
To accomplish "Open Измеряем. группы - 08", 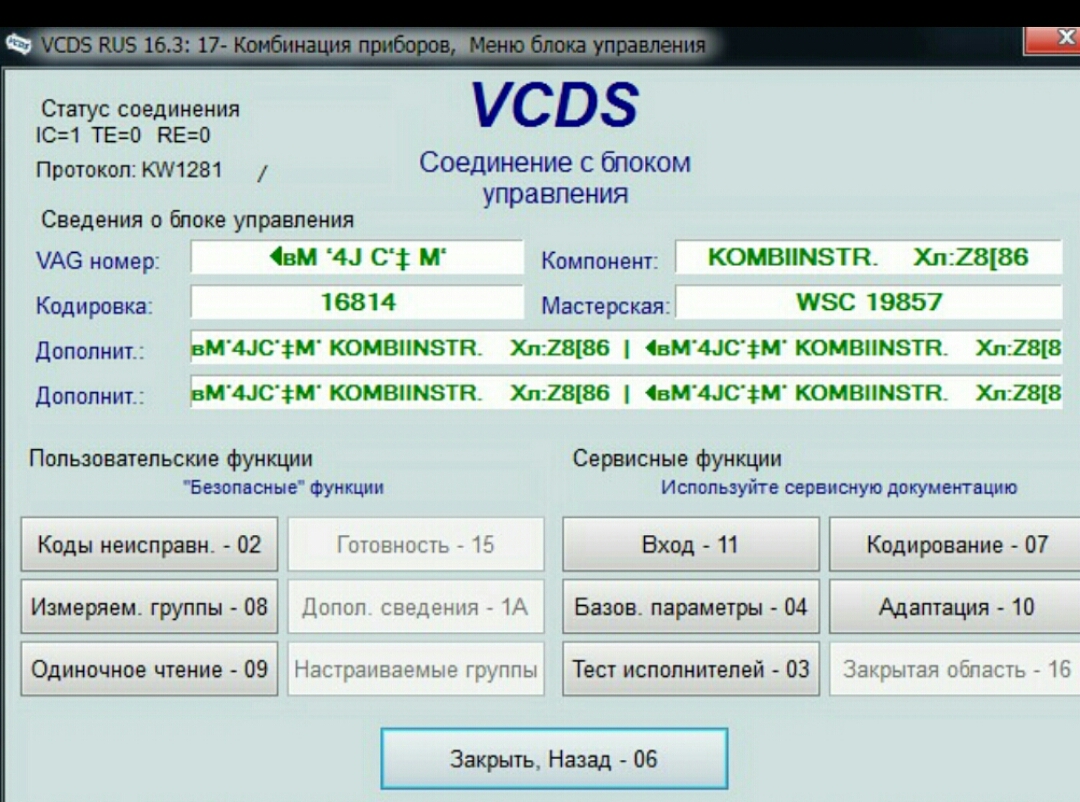I will (x=149, y=607).
